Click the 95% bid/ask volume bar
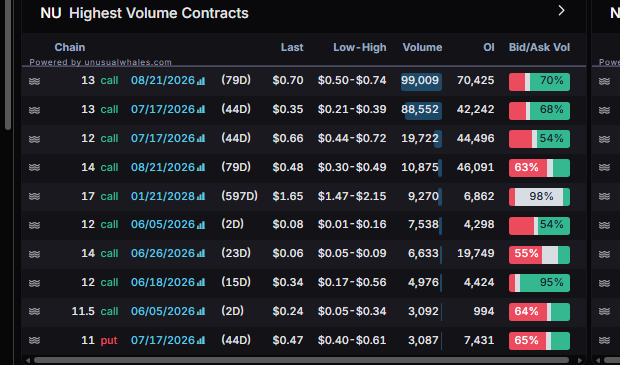This screenshot has height=365, width=620. click(539, 283)
